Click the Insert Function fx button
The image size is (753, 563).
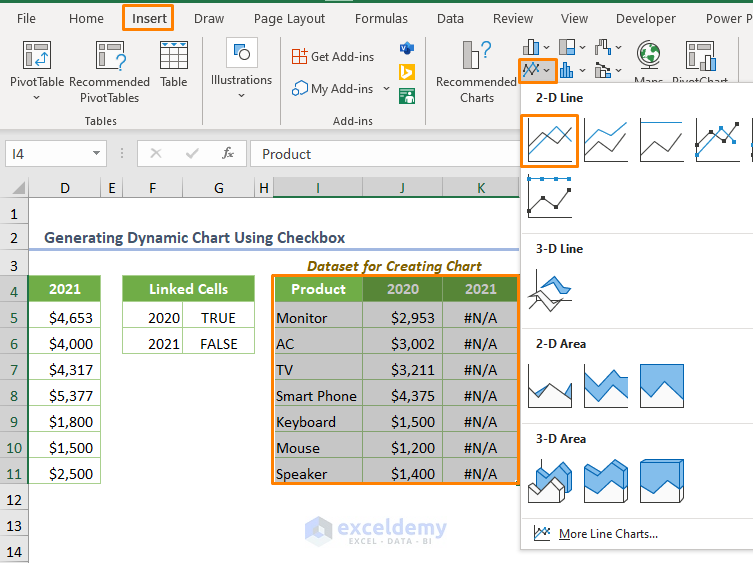click(x=228, y=154)
